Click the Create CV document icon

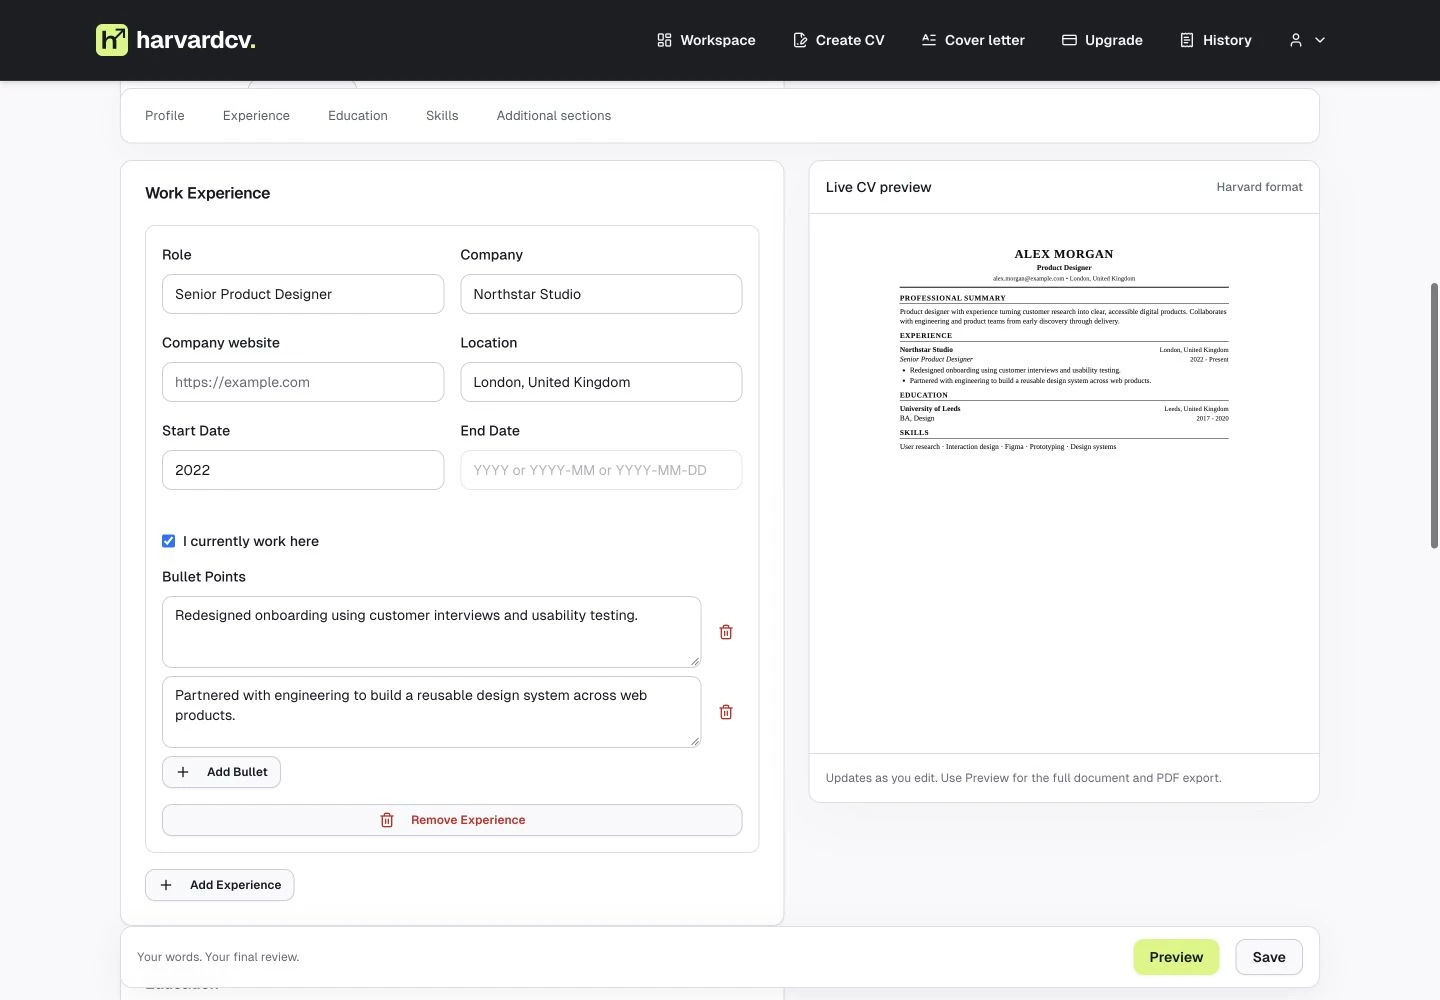pos(800,40)
